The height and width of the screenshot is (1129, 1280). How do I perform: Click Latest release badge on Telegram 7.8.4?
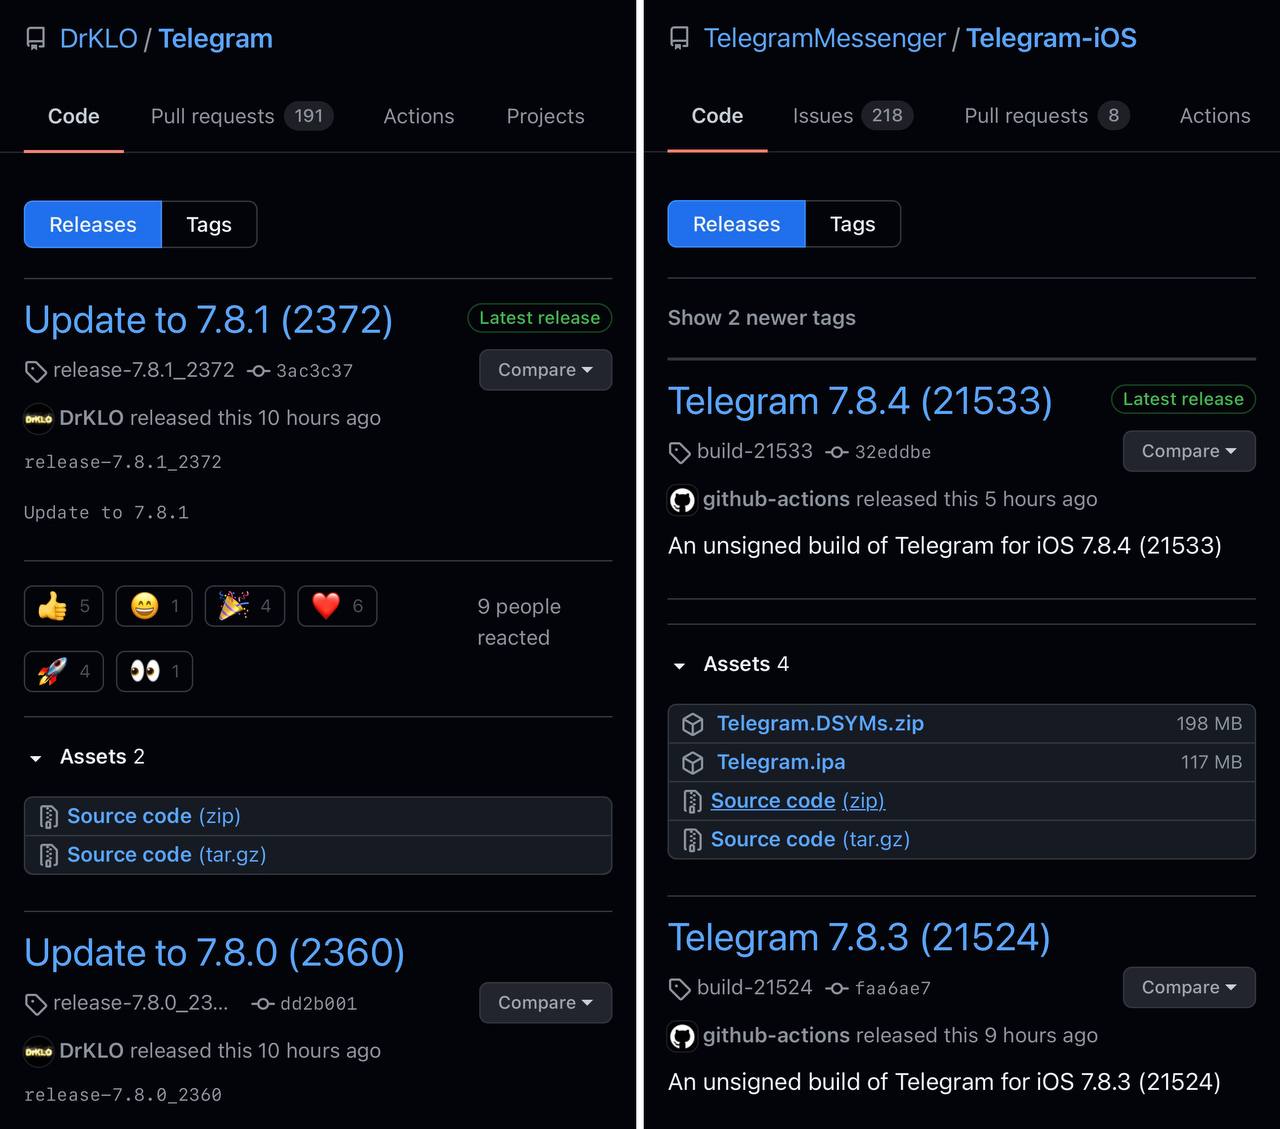1183,399
